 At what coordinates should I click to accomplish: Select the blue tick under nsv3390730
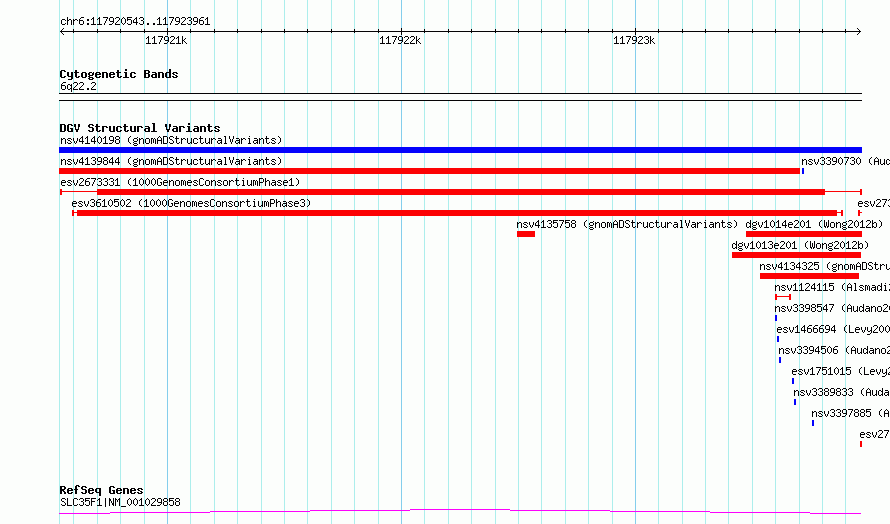(803, 171)
